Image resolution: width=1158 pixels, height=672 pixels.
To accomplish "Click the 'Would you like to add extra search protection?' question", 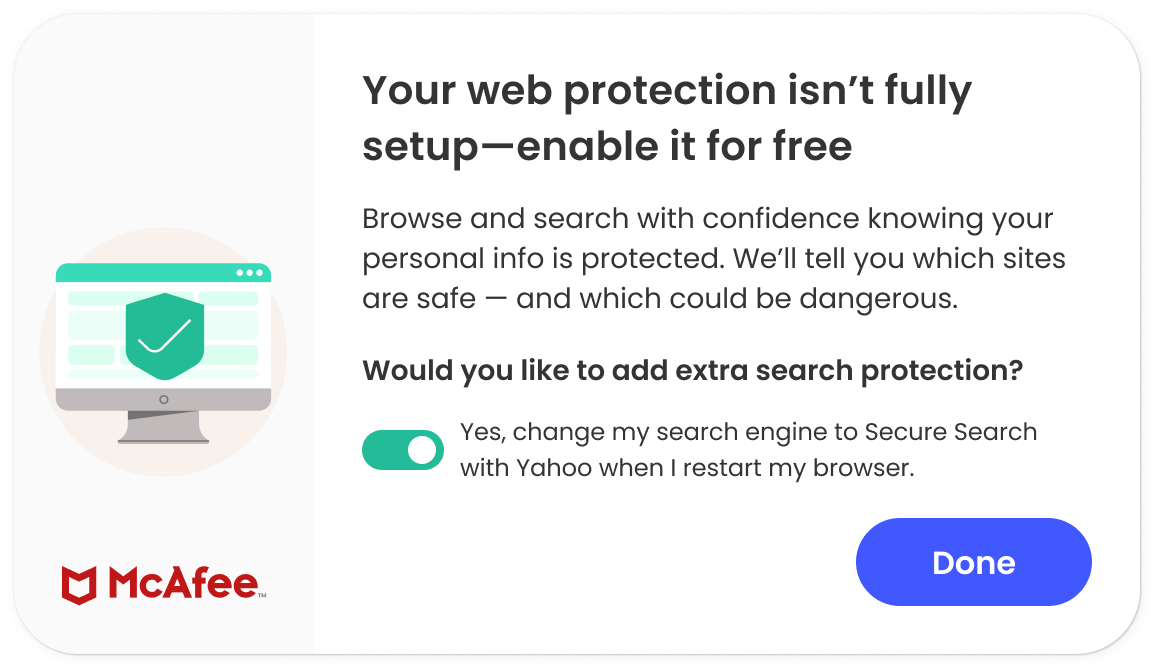I will tap(692, 370).
